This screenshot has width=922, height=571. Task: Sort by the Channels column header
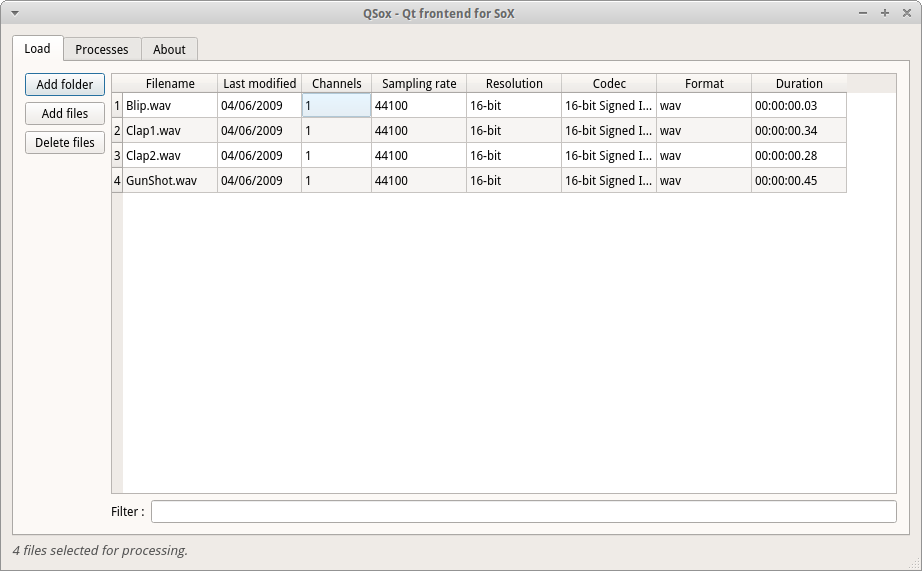coord(336,84)
